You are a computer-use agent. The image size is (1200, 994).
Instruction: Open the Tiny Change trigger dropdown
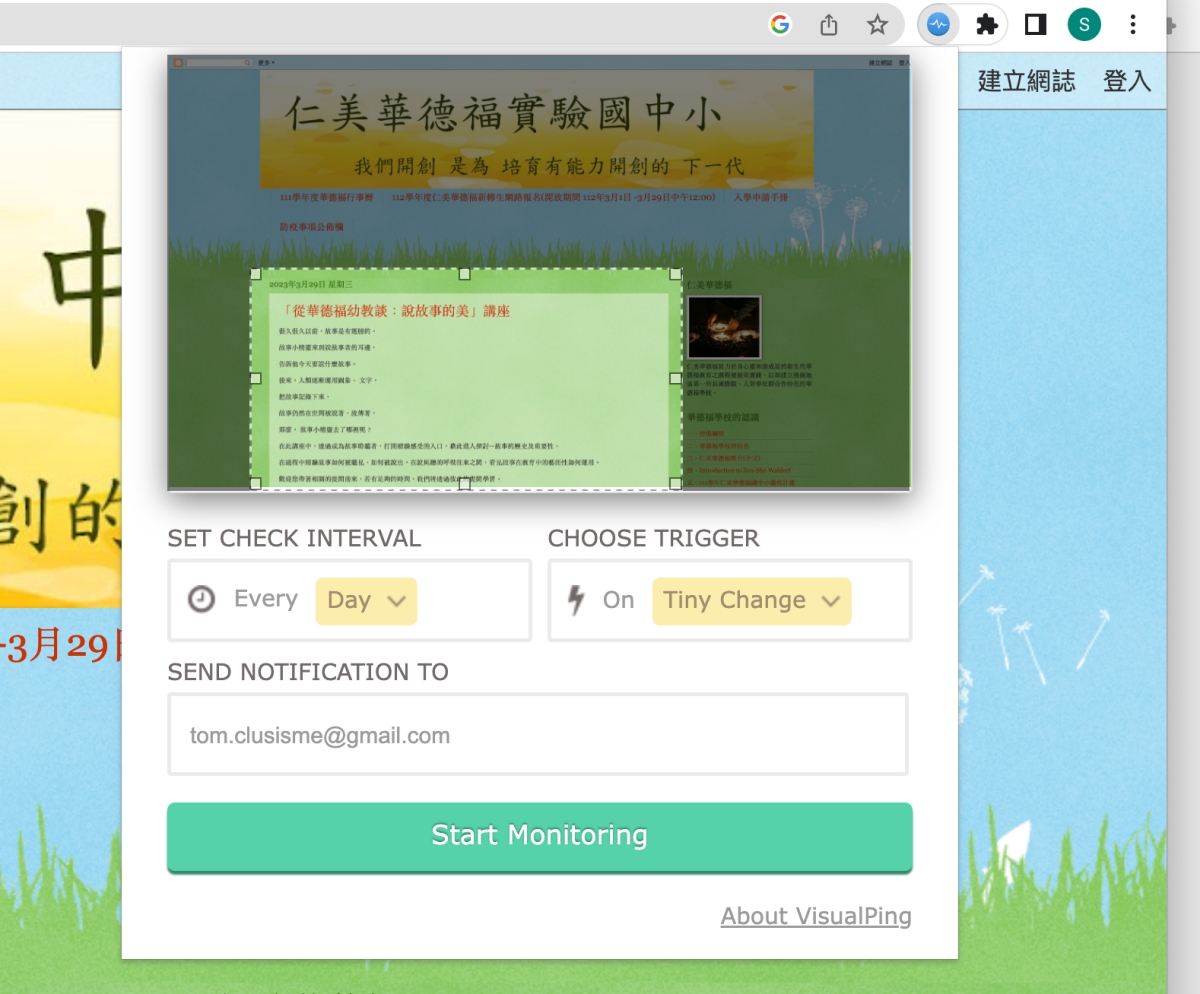752,601
